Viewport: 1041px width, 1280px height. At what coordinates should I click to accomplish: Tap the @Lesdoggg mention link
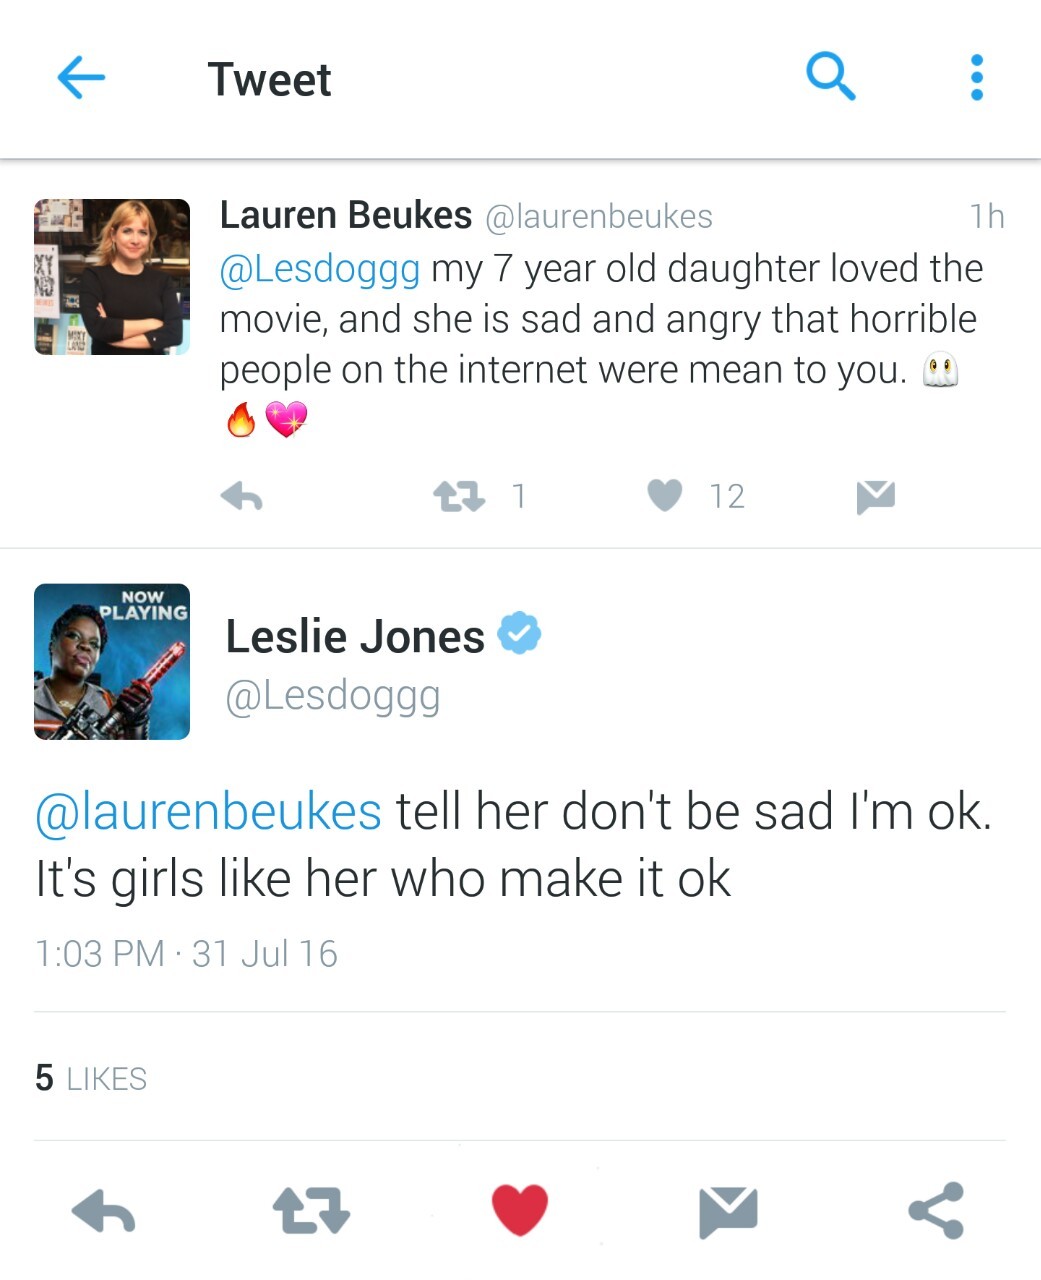[320, 269]
